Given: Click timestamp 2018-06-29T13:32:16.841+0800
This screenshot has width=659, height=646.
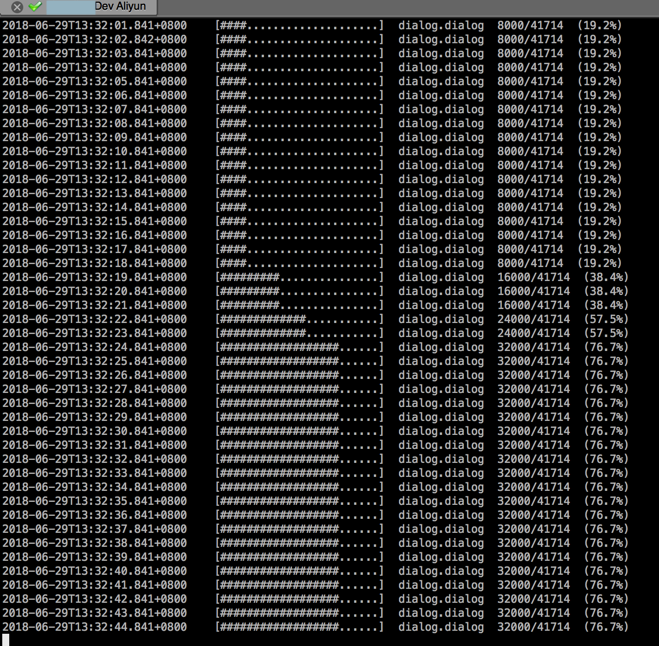Looking at the screenshot, I should (95, 235).
